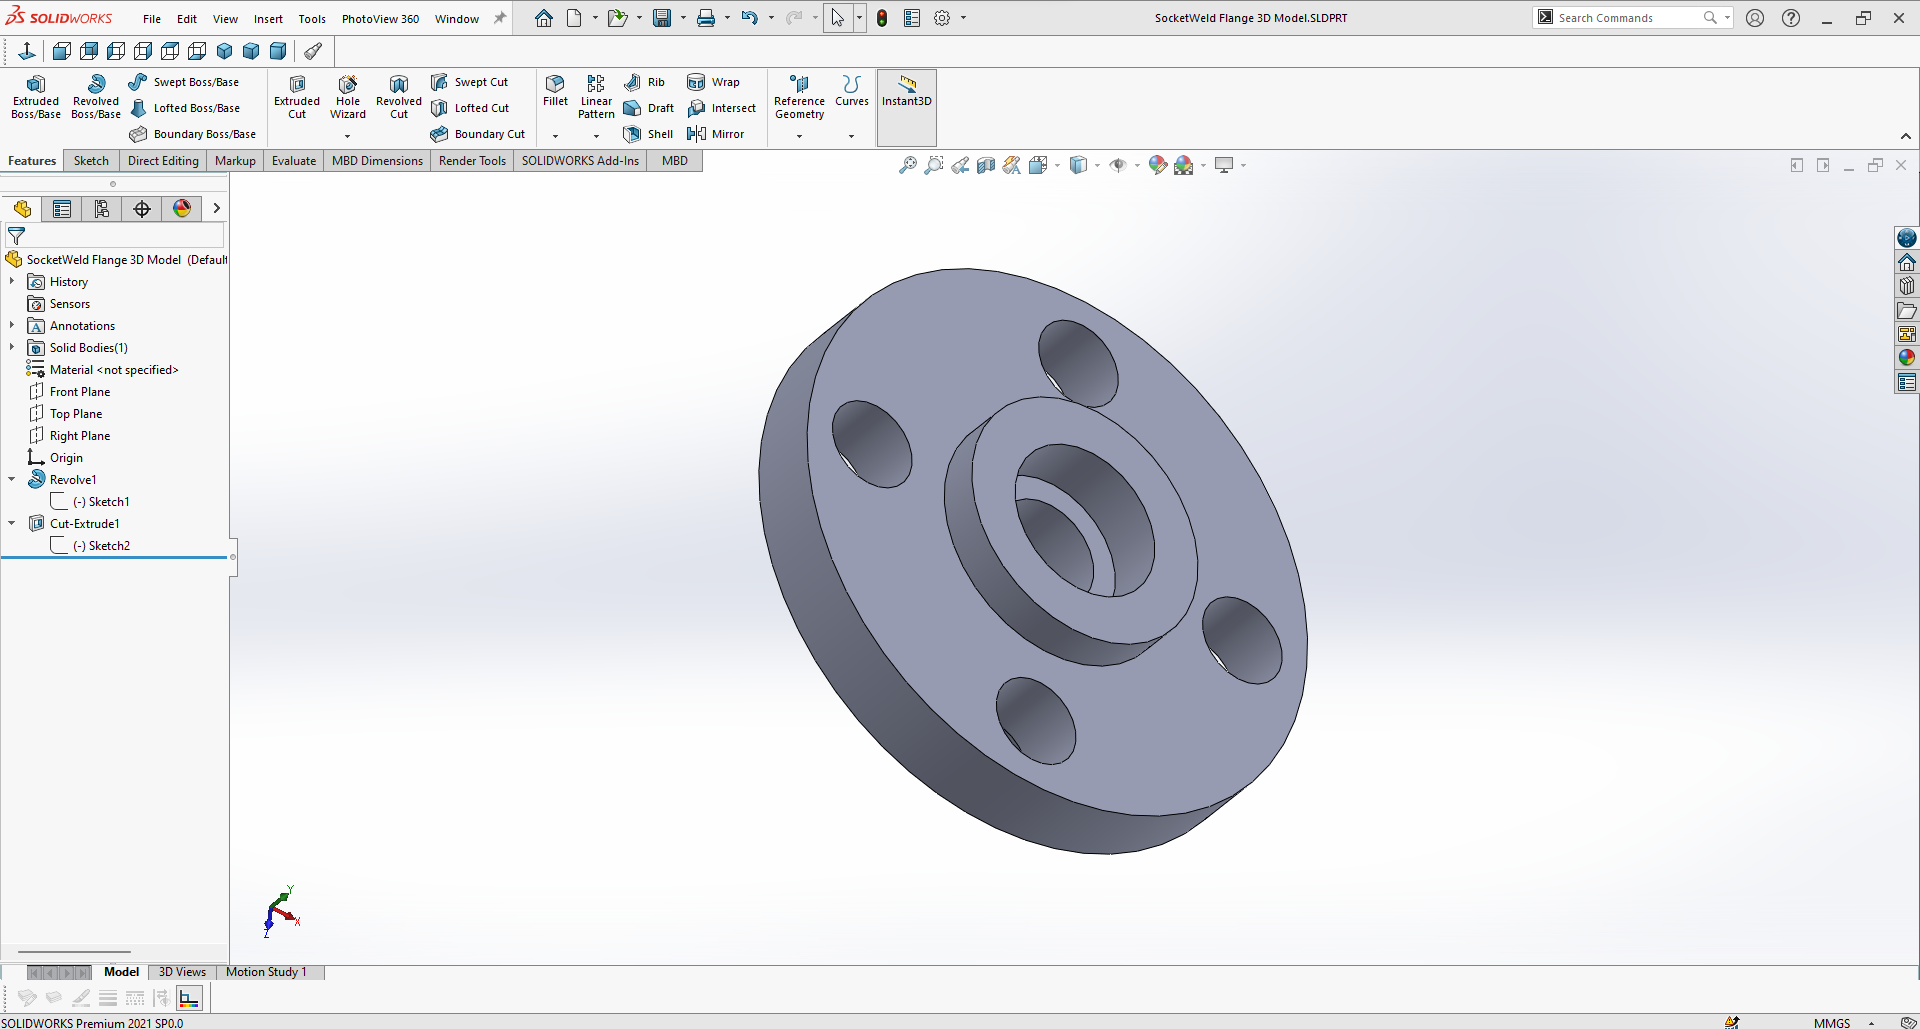Open the Curves dropdown arrow
The width and height of the screenshot is (1920, 1029).
tap(852, 136)
